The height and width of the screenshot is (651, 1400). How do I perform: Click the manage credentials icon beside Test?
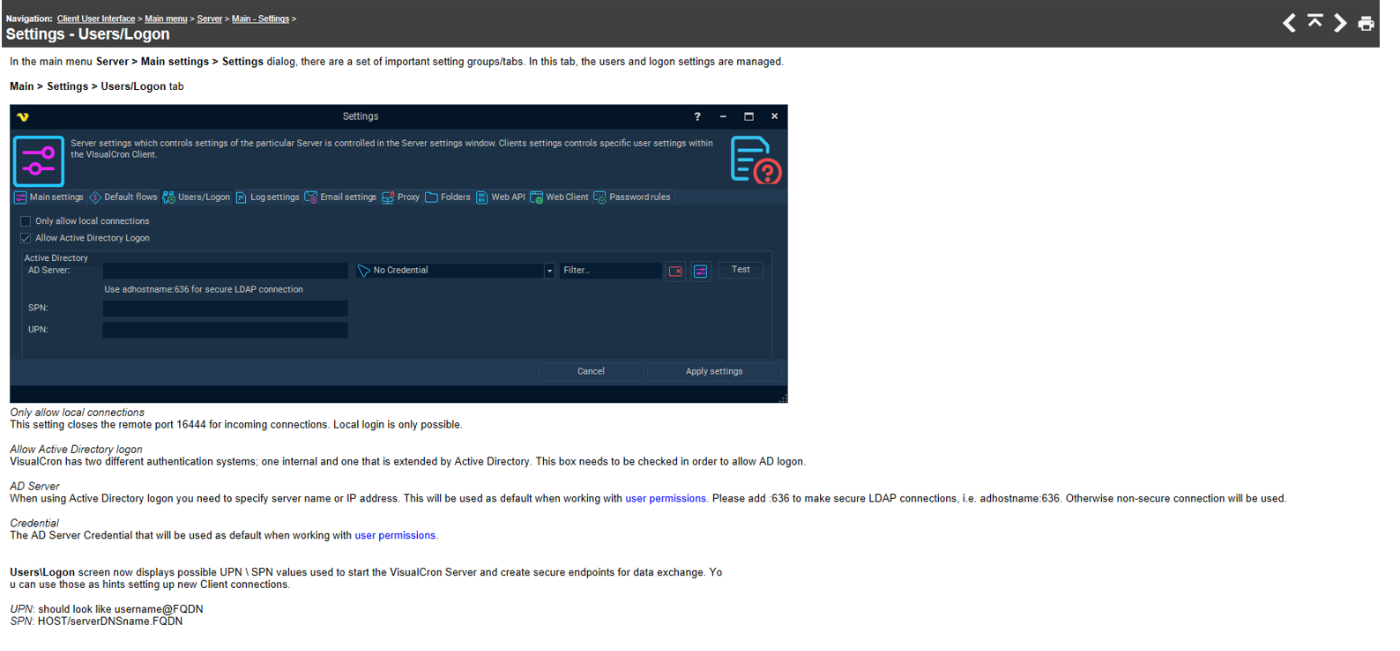pos(700,271)
